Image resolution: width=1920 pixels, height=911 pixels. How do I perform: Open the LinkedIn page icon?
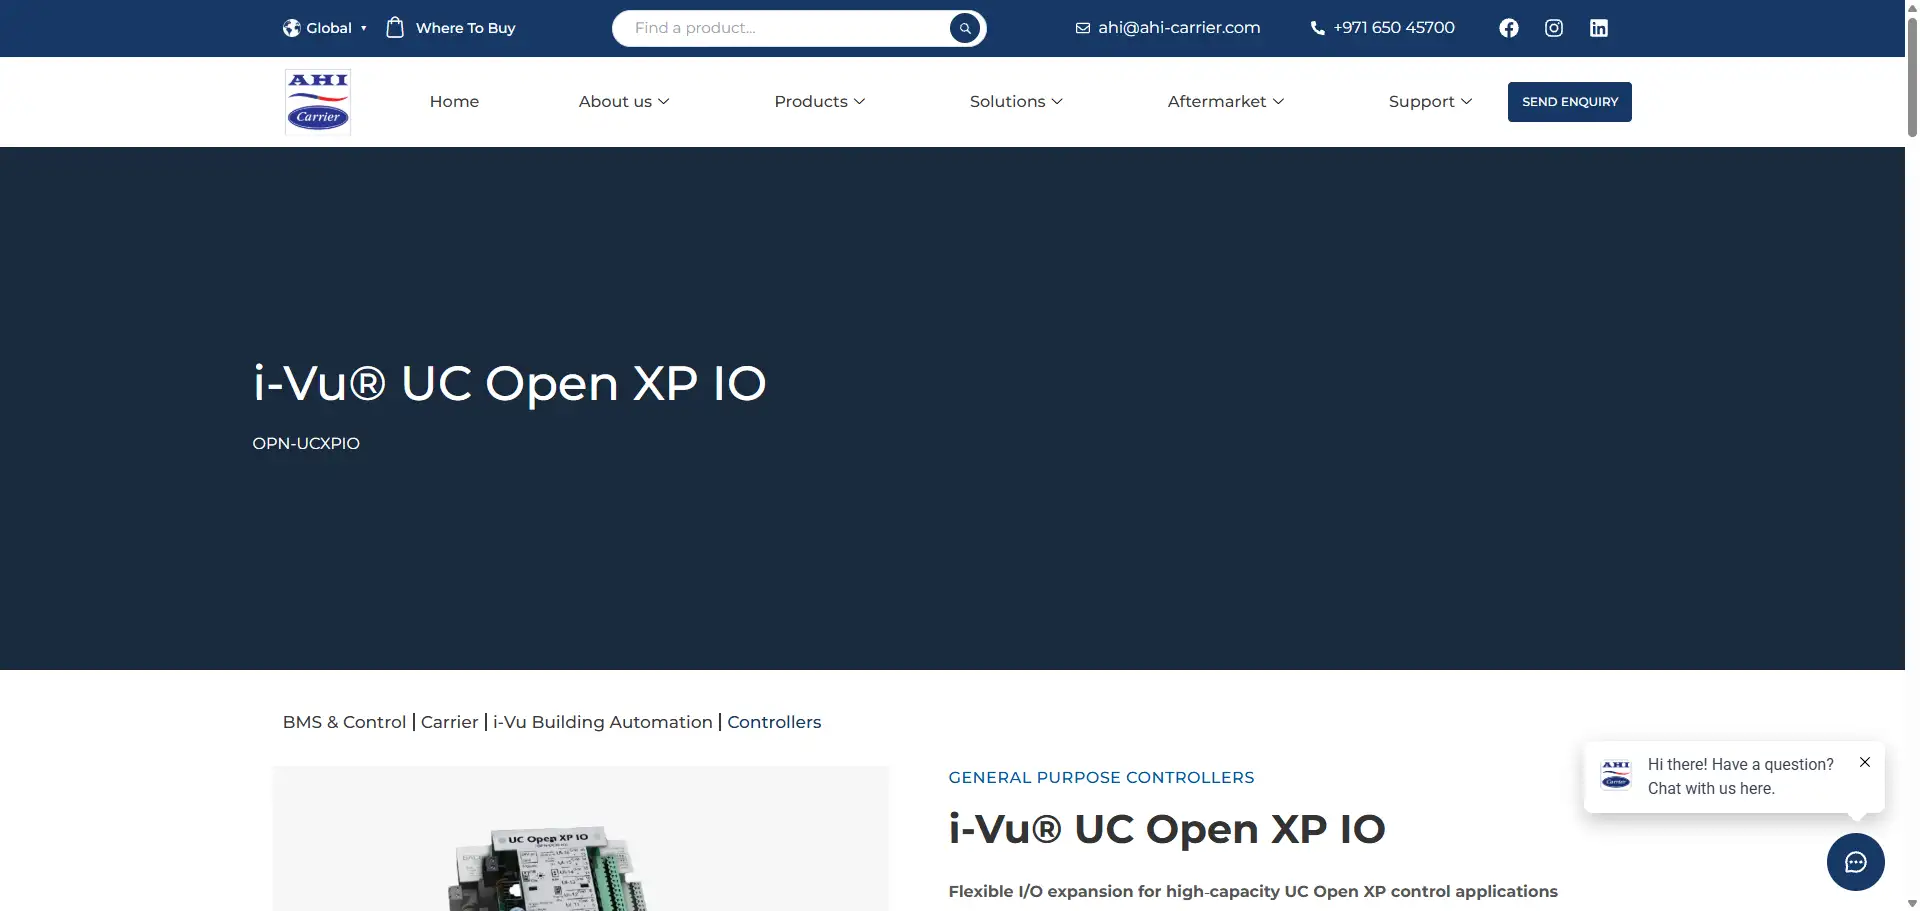coord(1599,28)
